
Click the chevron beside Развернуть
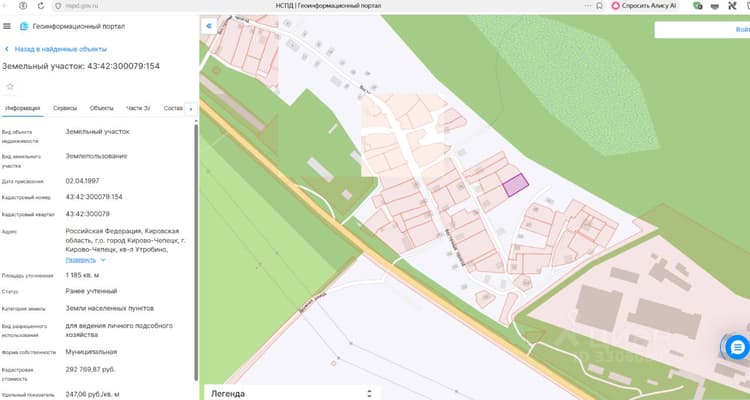coord(103,260)
